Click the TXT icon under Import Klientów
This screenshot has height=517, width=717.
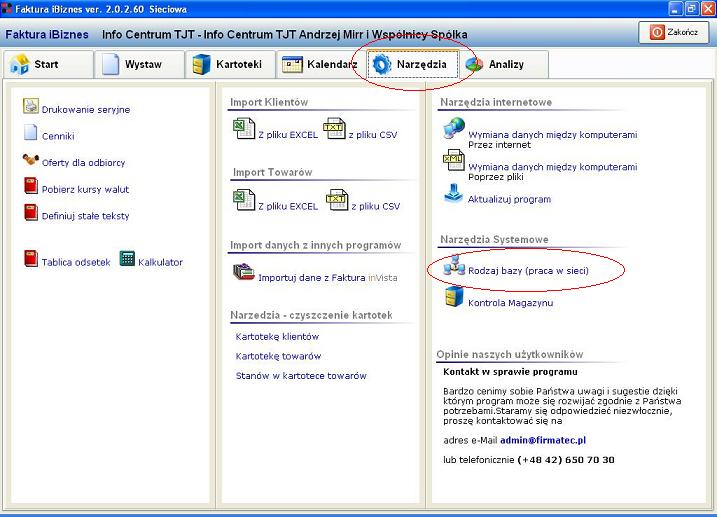pos(334,128)
